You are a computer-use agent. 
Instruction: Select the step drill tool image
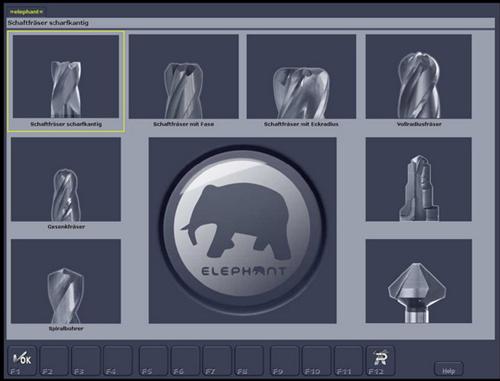[x=419, y=179]
